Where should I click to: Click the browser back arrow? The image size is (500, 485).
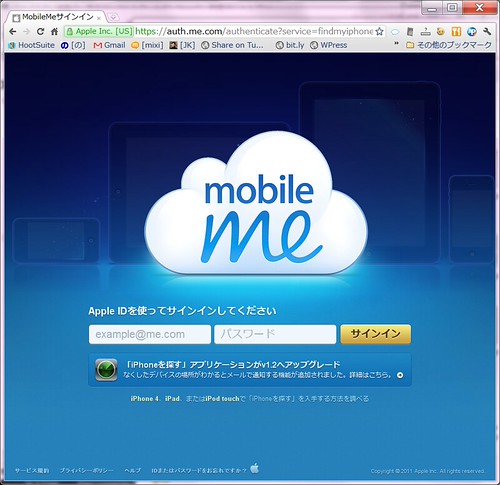coord(13,32)
